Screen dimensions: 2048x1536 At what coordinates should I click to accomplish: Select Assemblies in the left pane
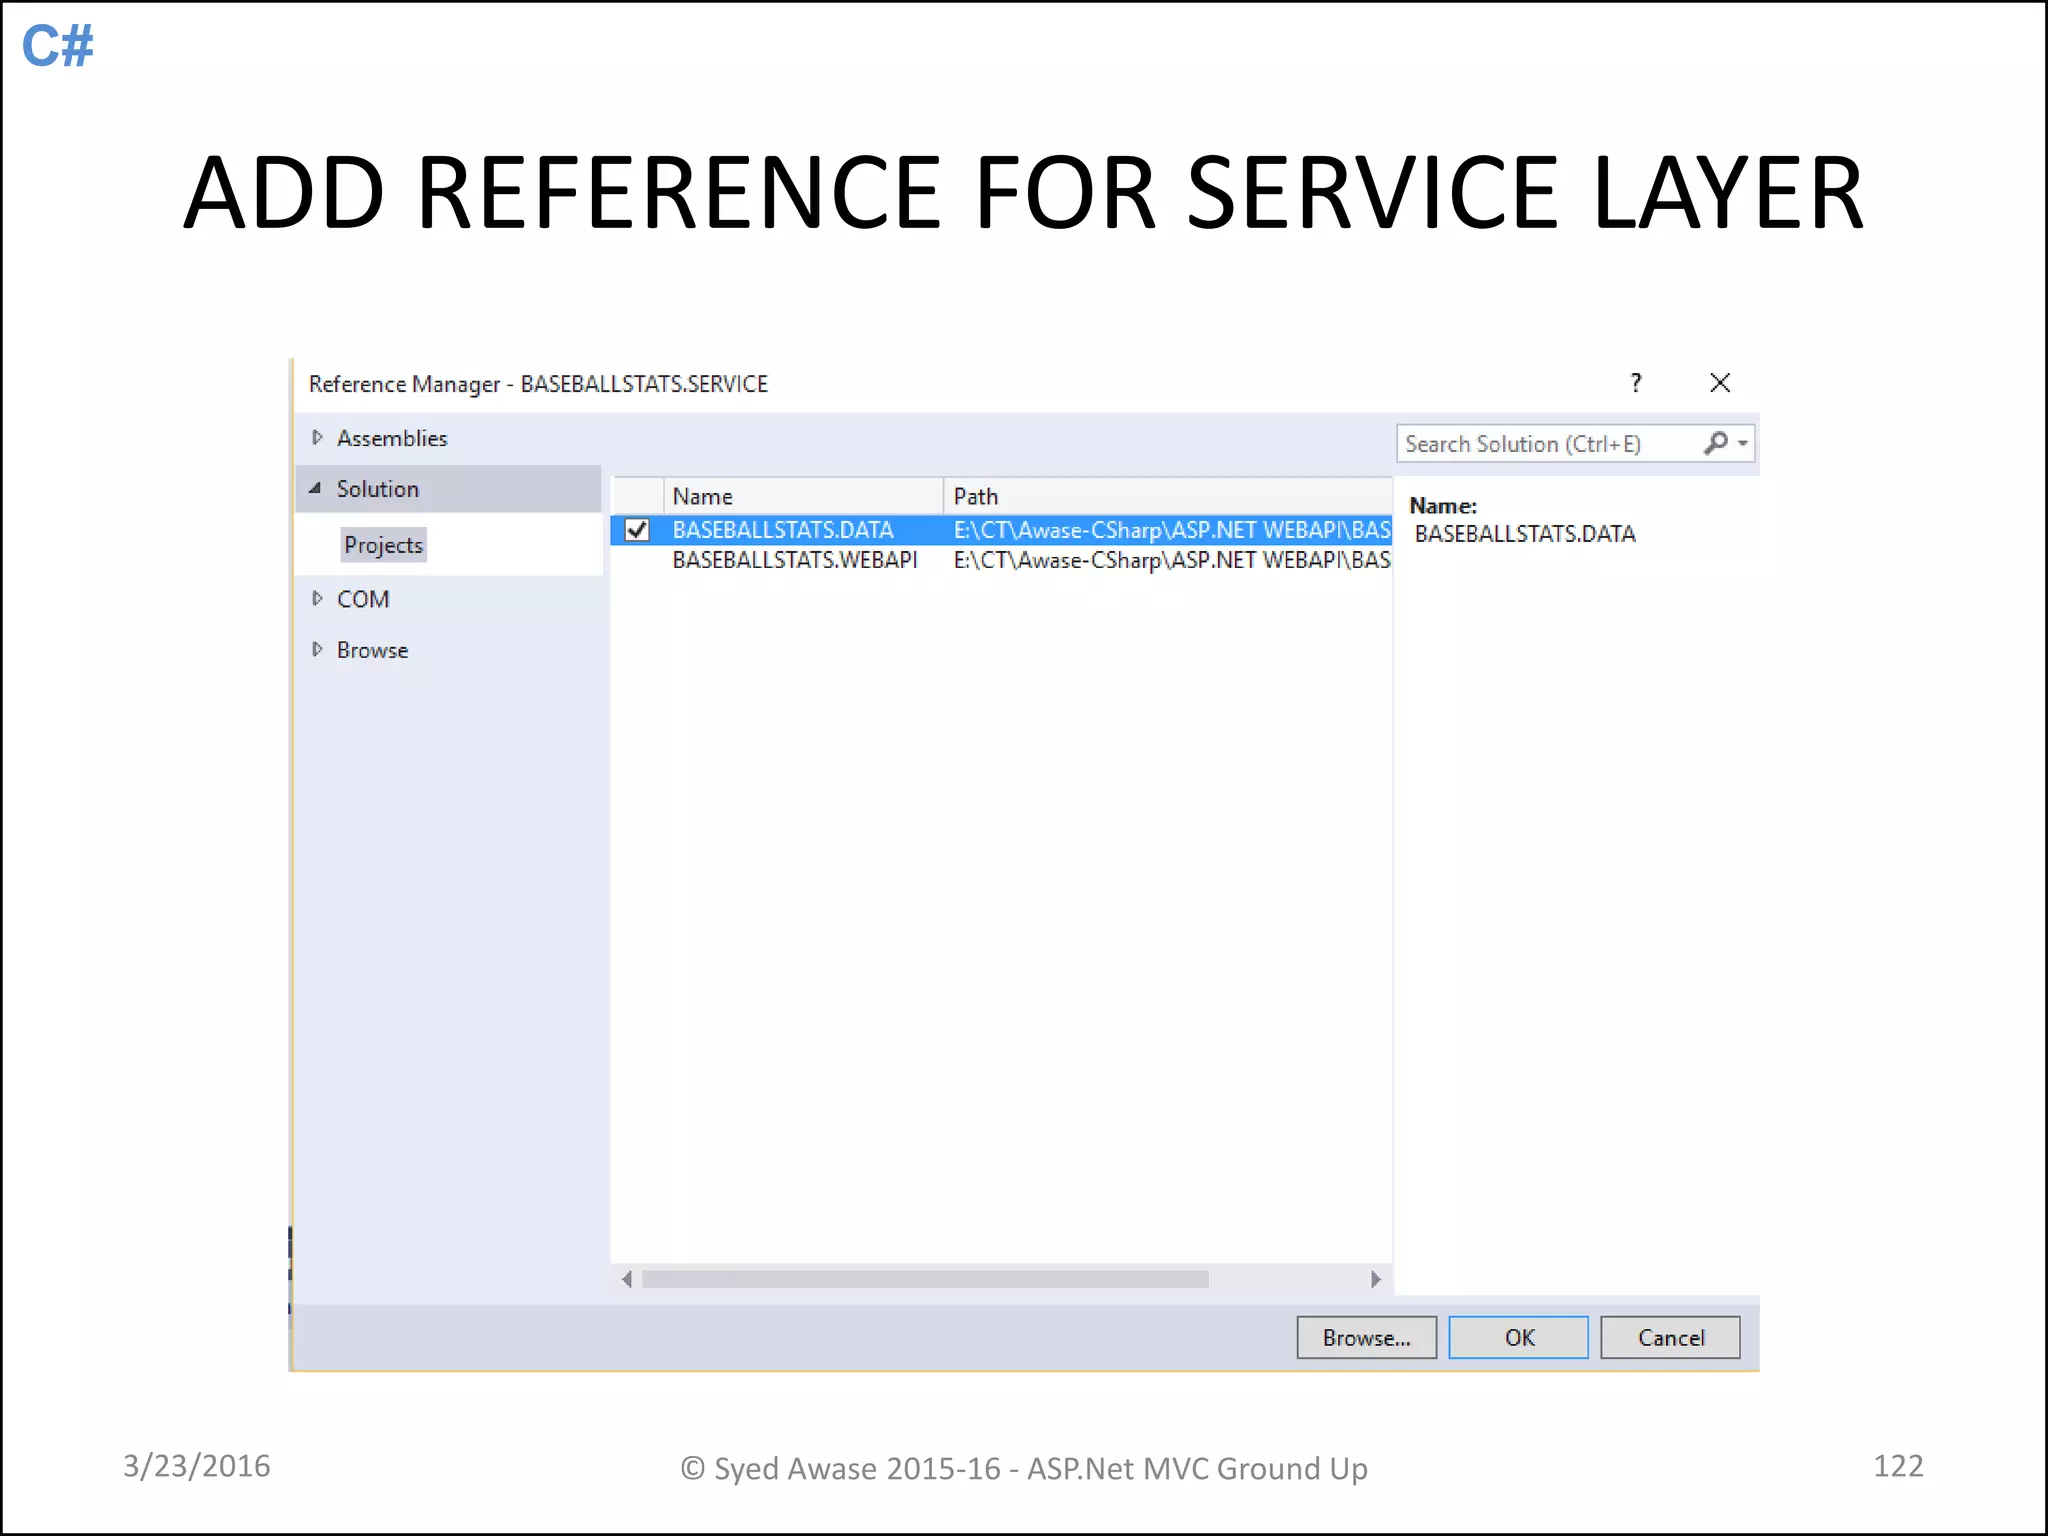pyautogui.click(x=392, y=438)
